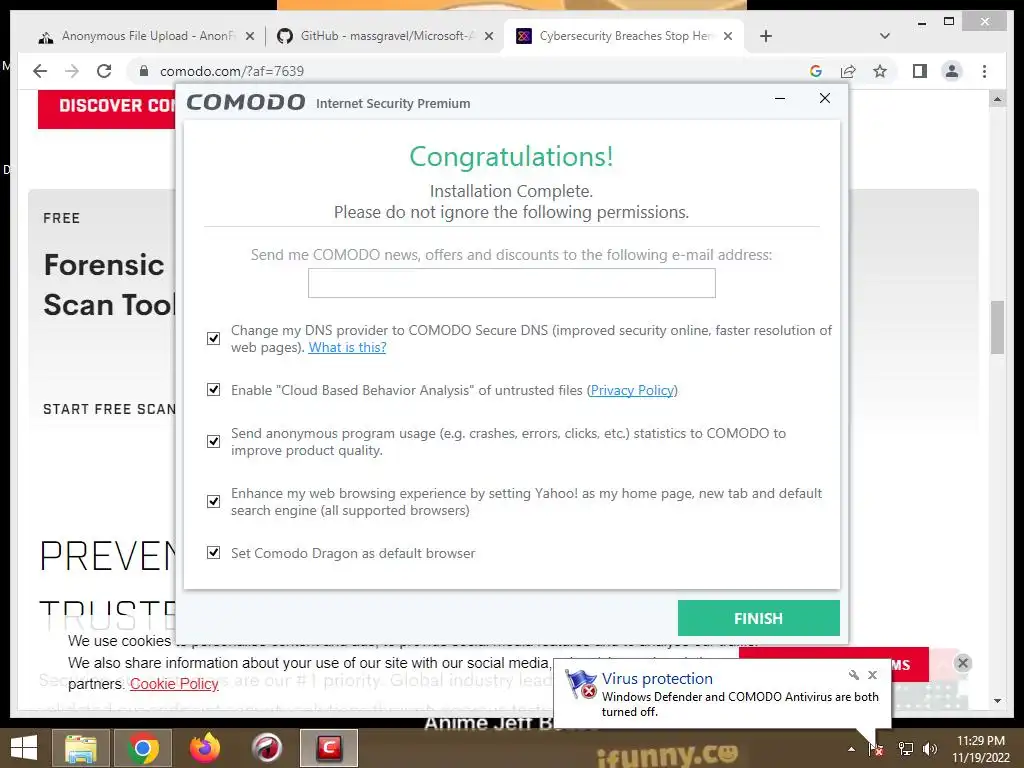1024x768 pixels.
Task: Click the taskbar clock showing 11:29 PM
Action: pos(981,749)
